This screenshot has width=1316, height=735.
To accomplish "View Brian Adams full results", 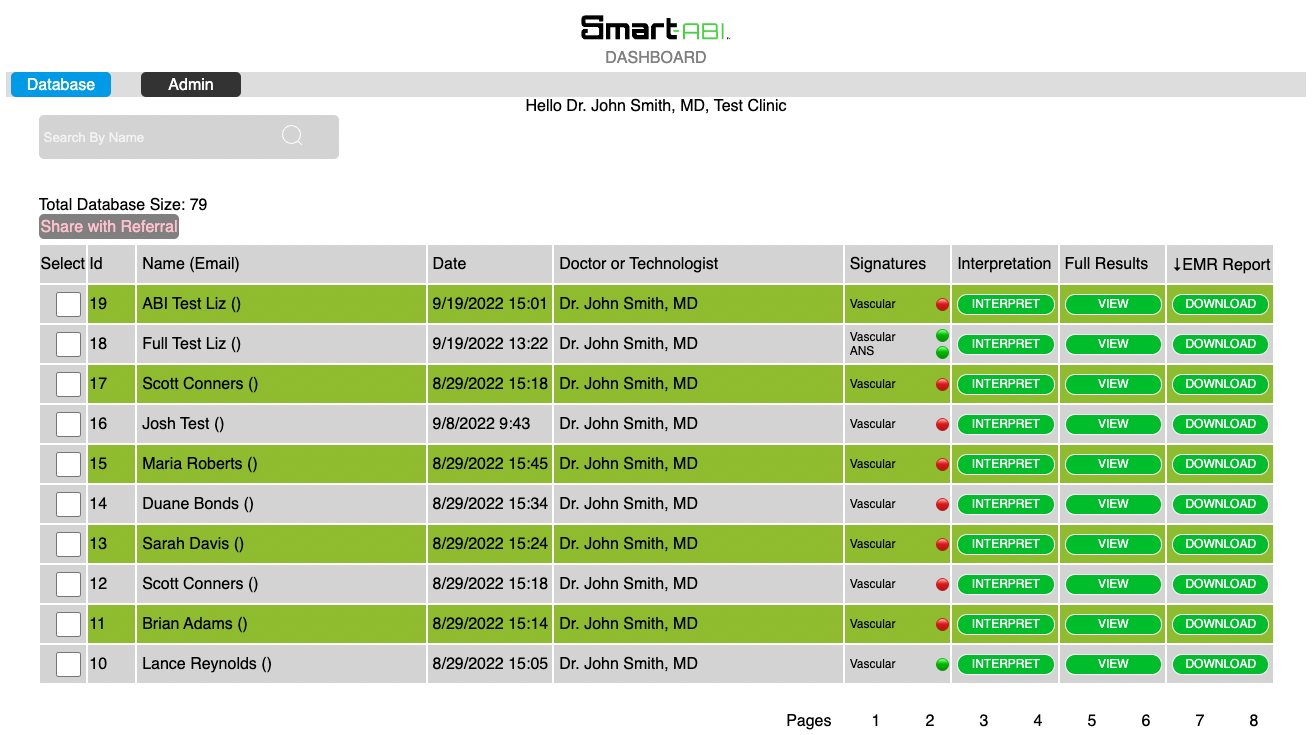I will pyautogui.click(x=1113, y=624).
